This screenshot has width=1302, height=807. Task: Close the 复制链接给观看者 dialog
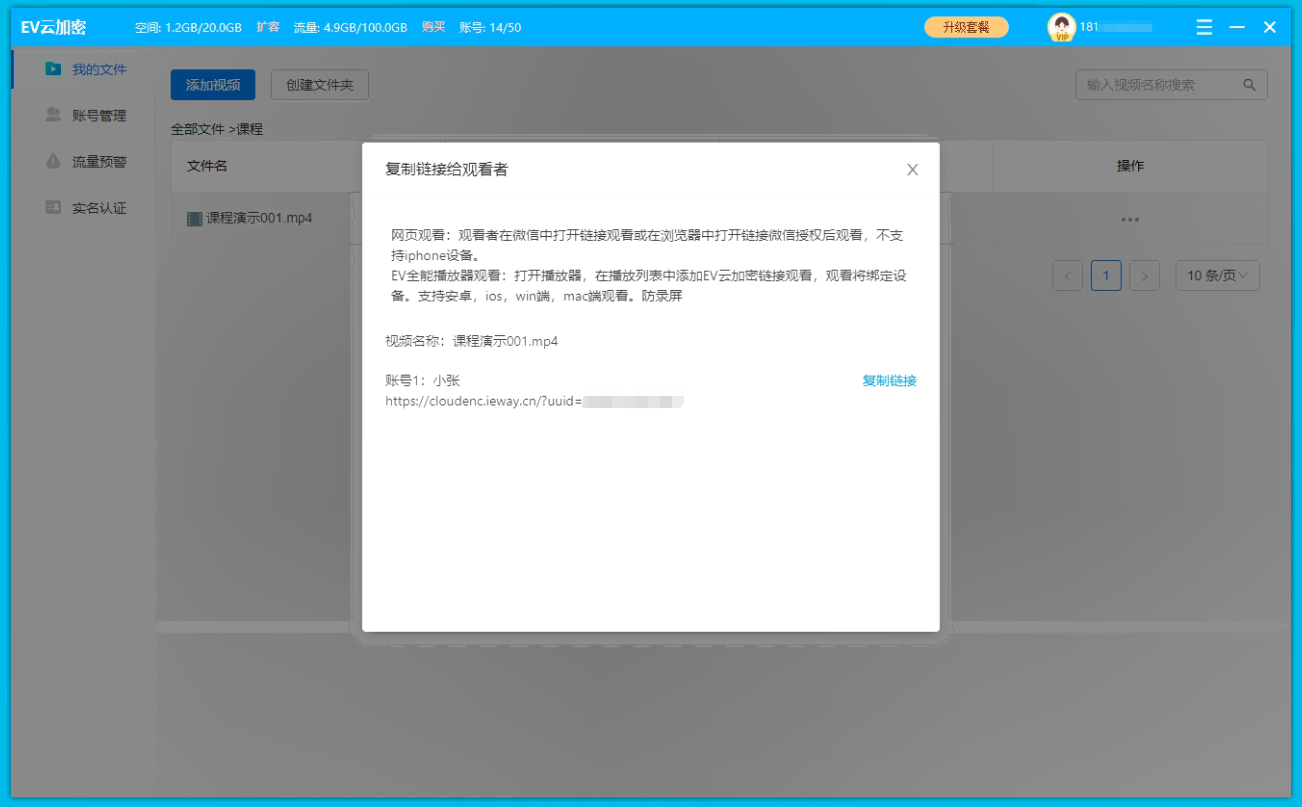[912, 170]
